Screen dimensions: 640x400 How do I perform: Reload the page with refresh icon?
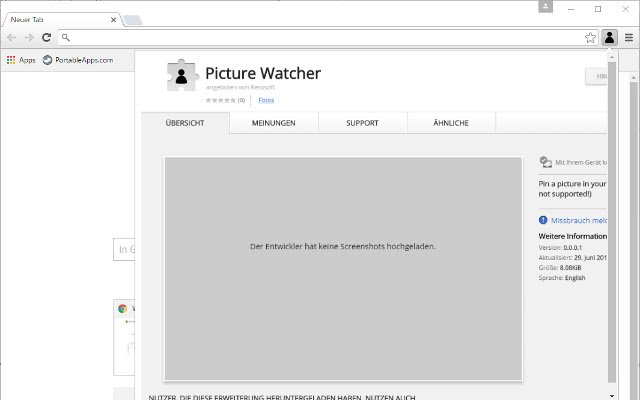coord(47,38)
